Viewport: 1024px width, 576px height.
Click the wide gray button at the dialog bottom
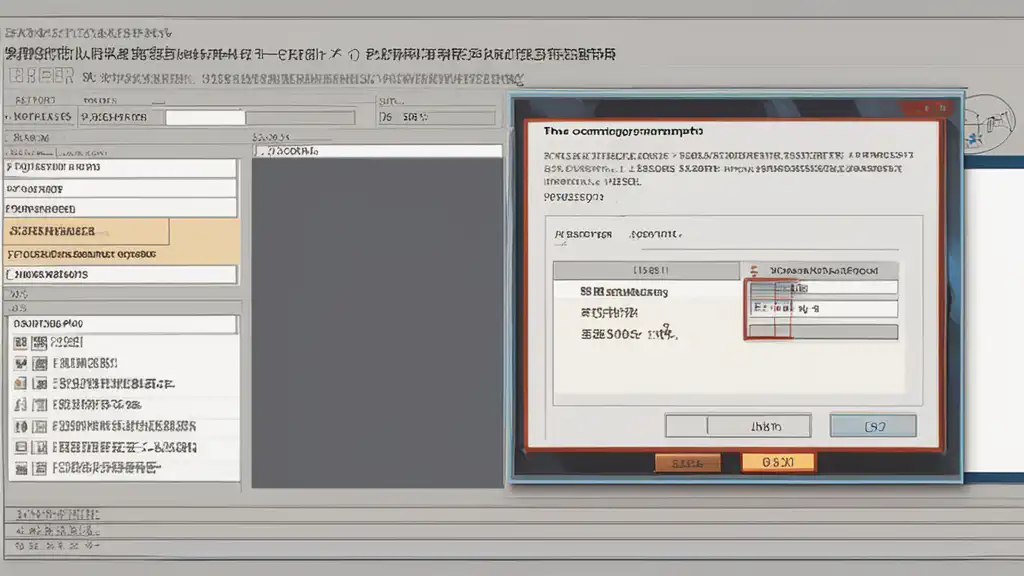coord(738,426)
